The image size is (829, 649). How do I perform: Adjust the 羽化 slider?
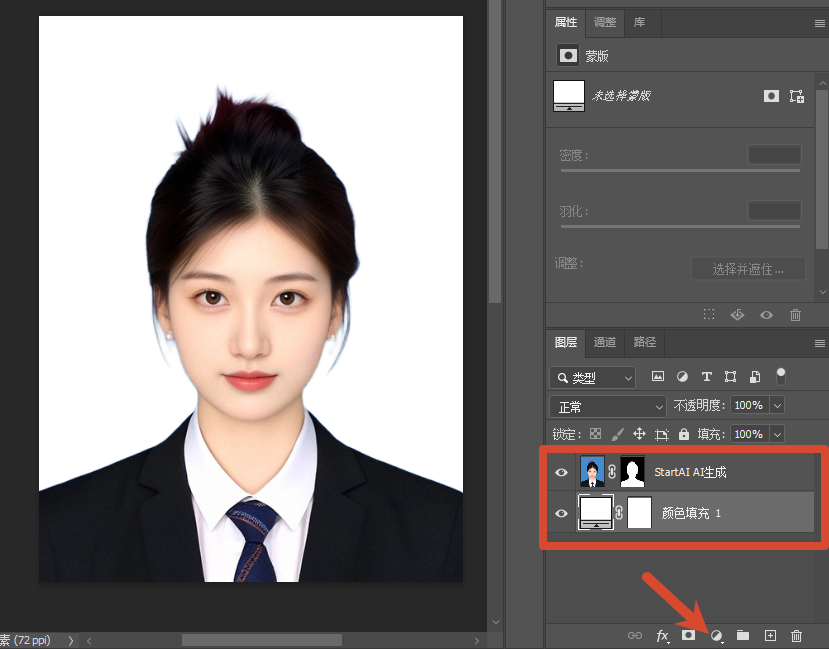(680, 226)
